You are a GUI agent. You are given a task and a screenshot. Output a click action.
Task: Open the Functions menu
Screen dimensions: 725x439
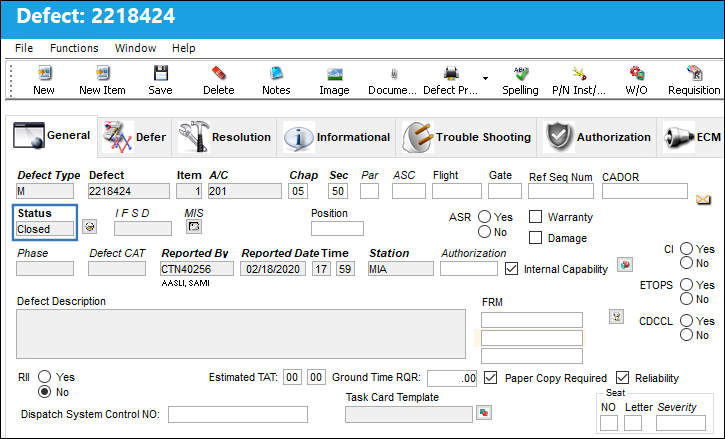(74, 48)
